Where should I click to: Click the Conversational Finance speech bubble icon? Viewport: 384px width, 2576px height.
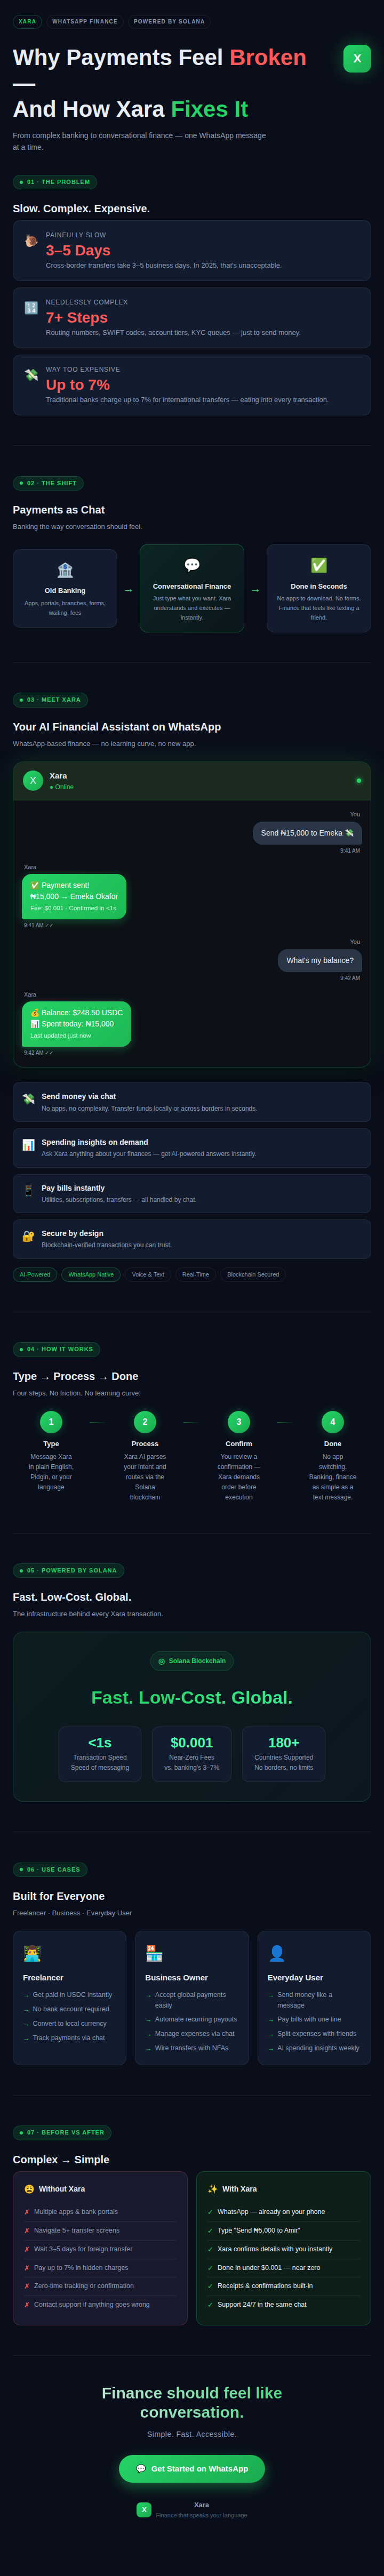click(192, 565)
